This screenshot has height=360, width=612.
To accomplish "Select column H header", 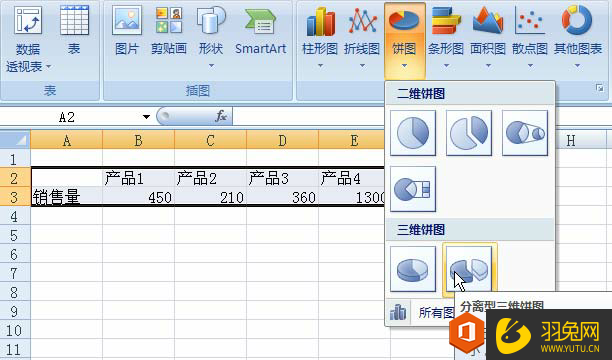I will coord(571,140).
